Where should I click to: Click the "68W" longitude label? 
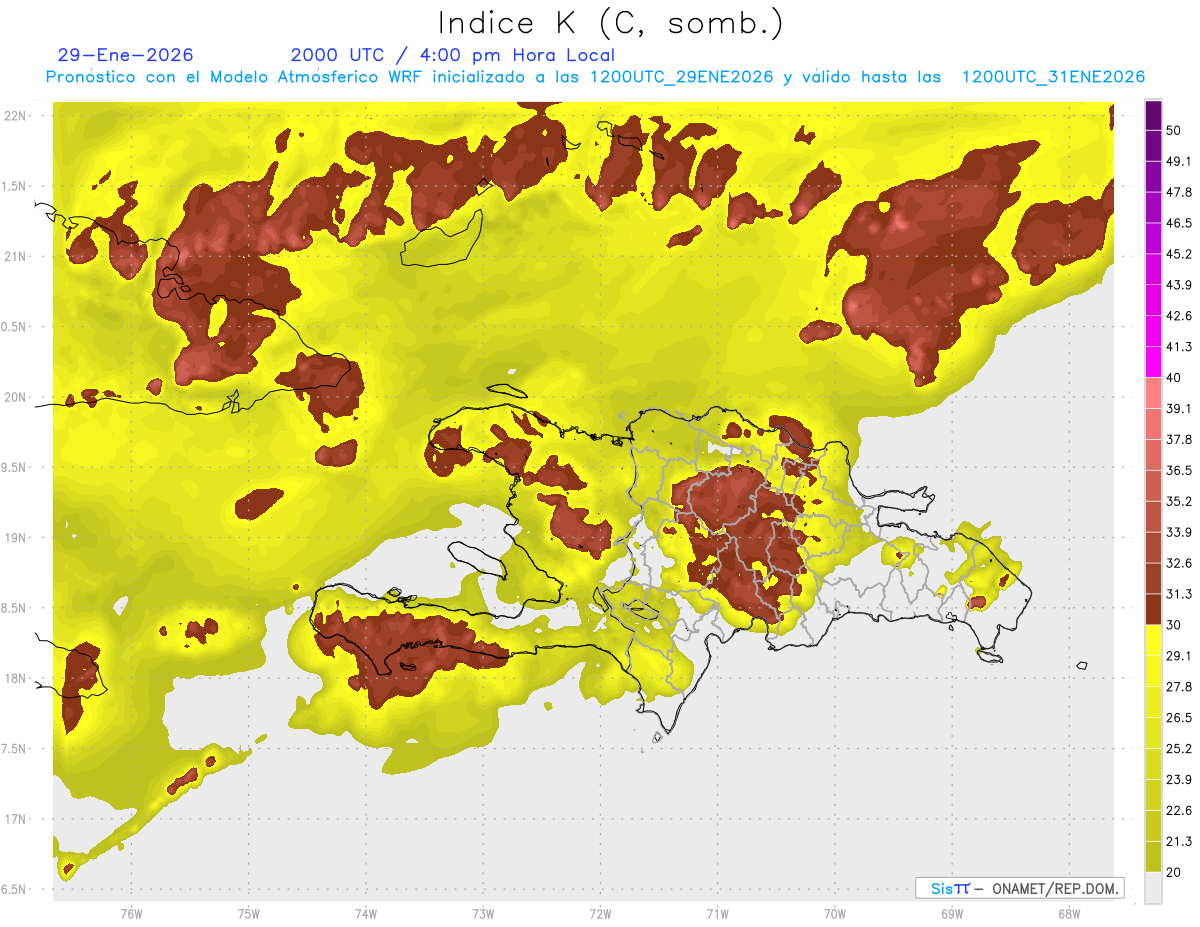[1068, 913]
